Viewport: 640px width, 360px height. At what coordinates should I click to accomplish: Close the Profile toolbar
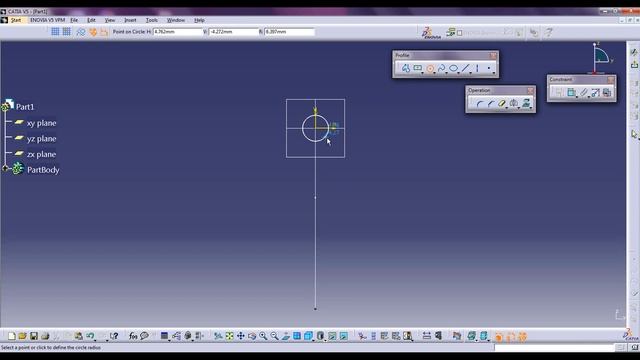coord(493,55)
